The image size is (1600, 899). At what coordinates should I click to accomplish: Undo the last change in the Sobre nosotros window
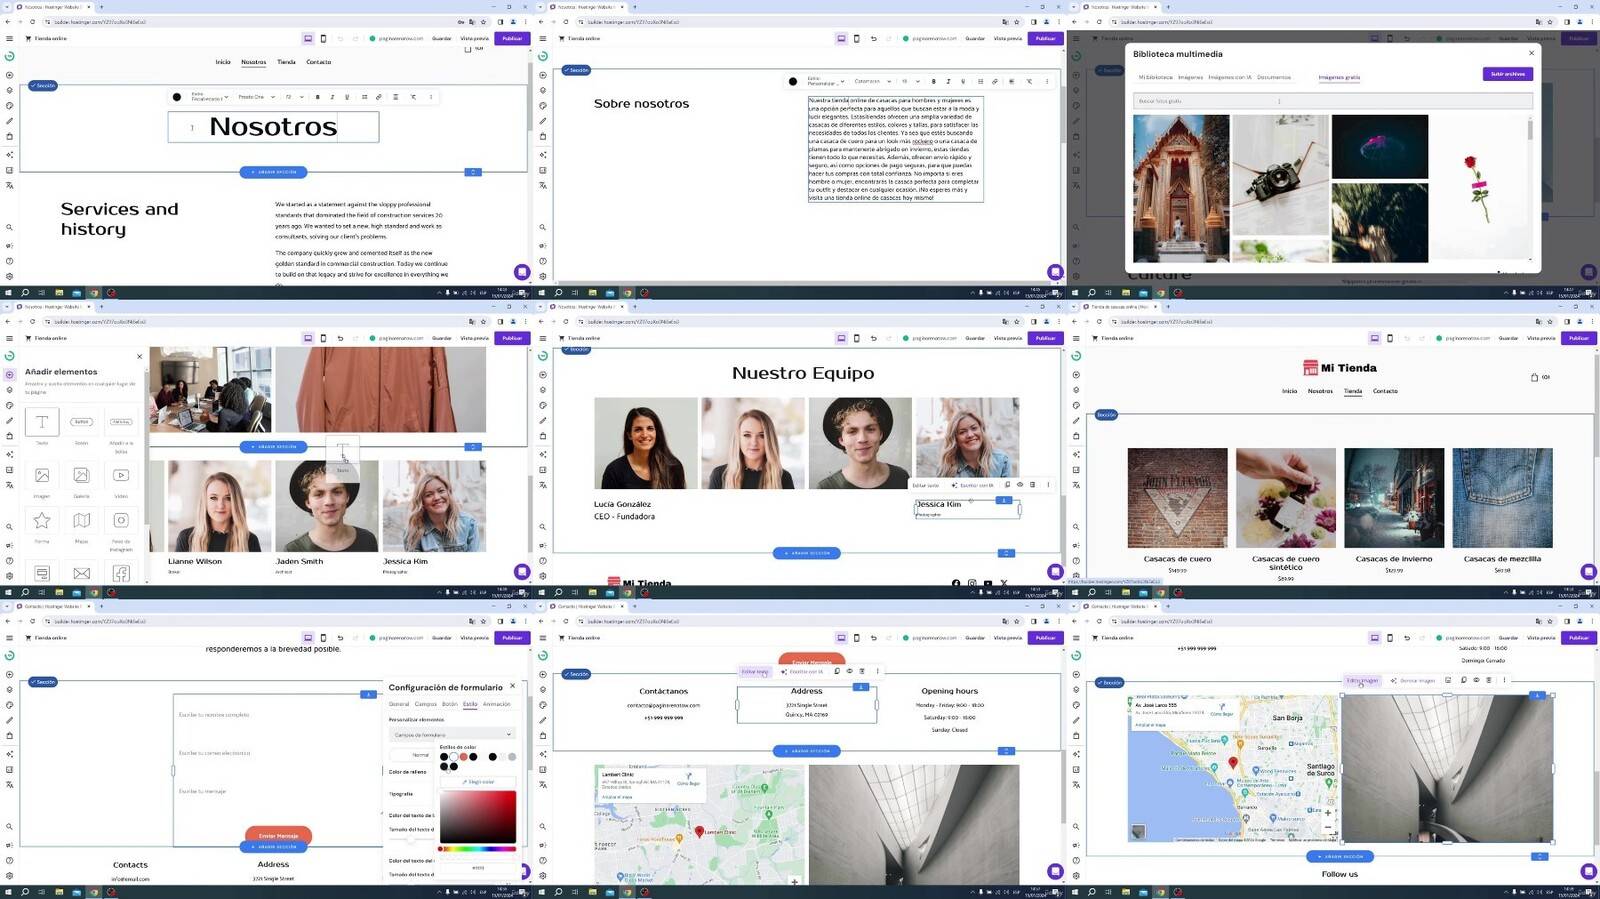pos(873,38)
